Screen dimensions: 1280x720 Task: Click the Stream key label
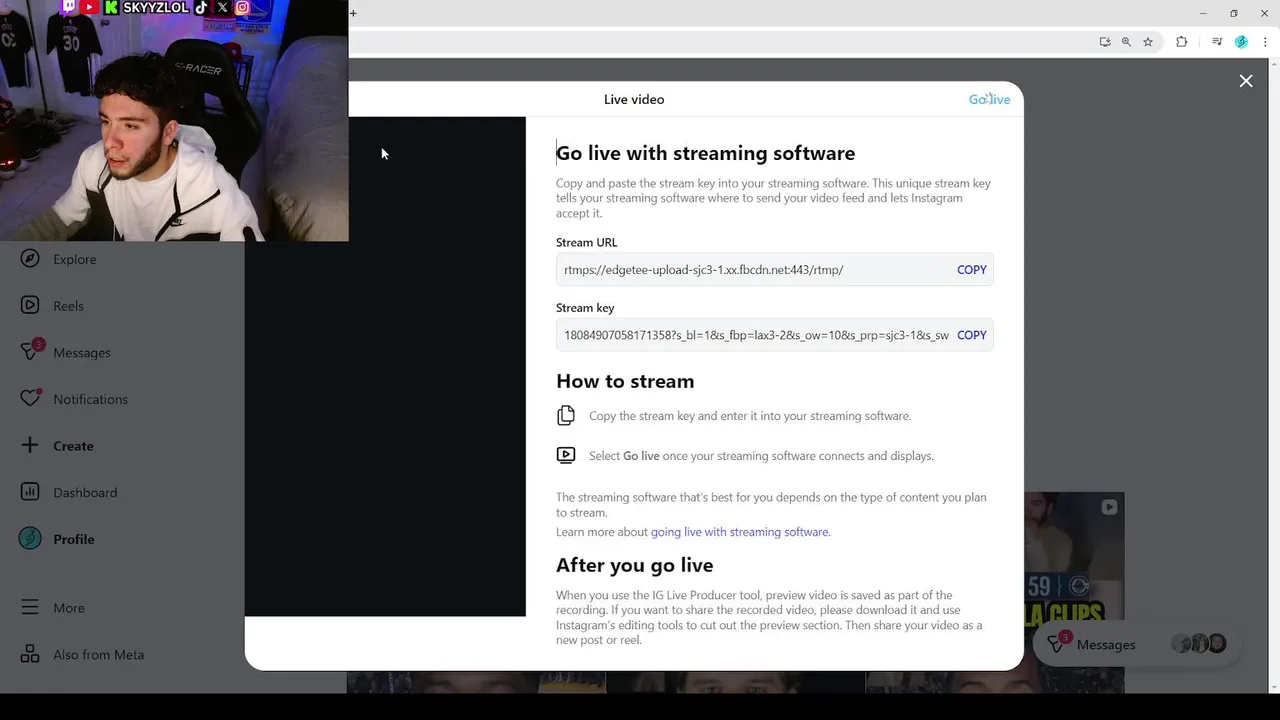point(585,308)
